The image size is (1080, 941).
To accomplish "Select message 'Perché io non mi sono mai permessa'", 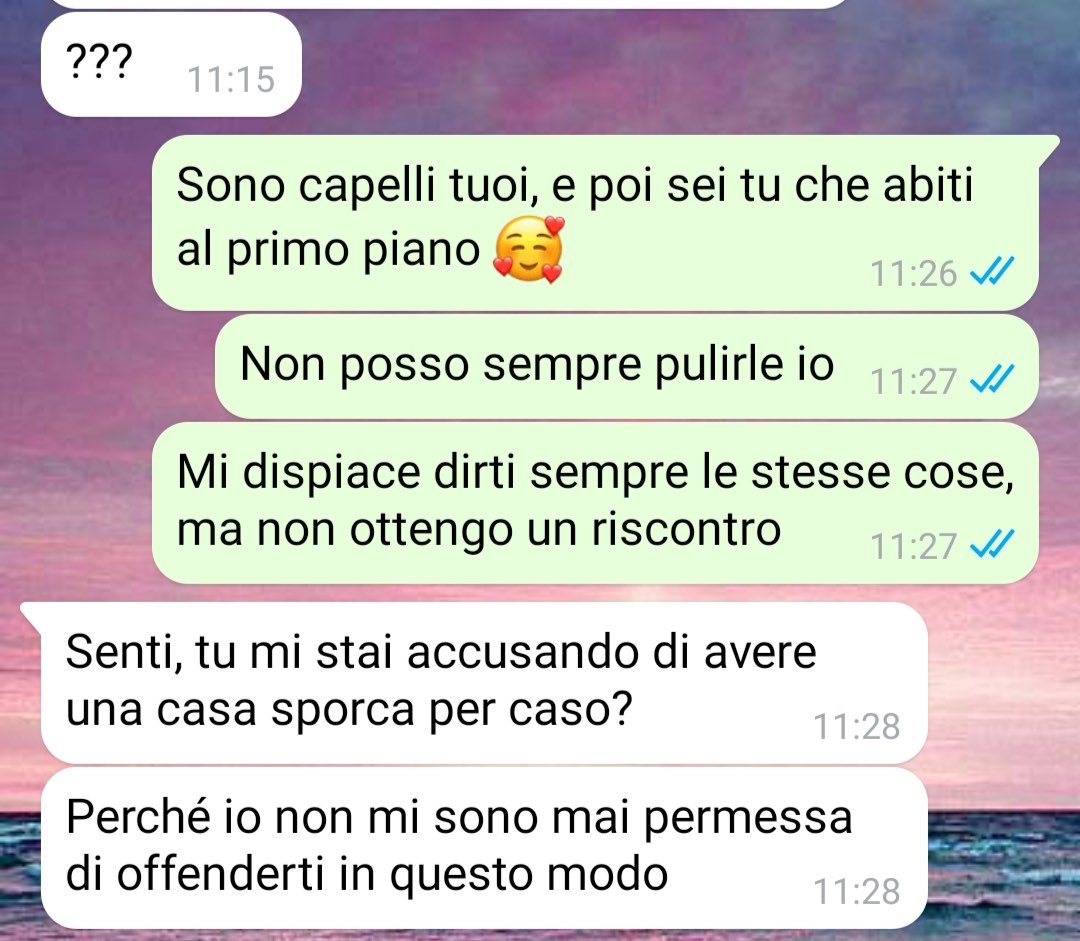I will coord(484,848).
